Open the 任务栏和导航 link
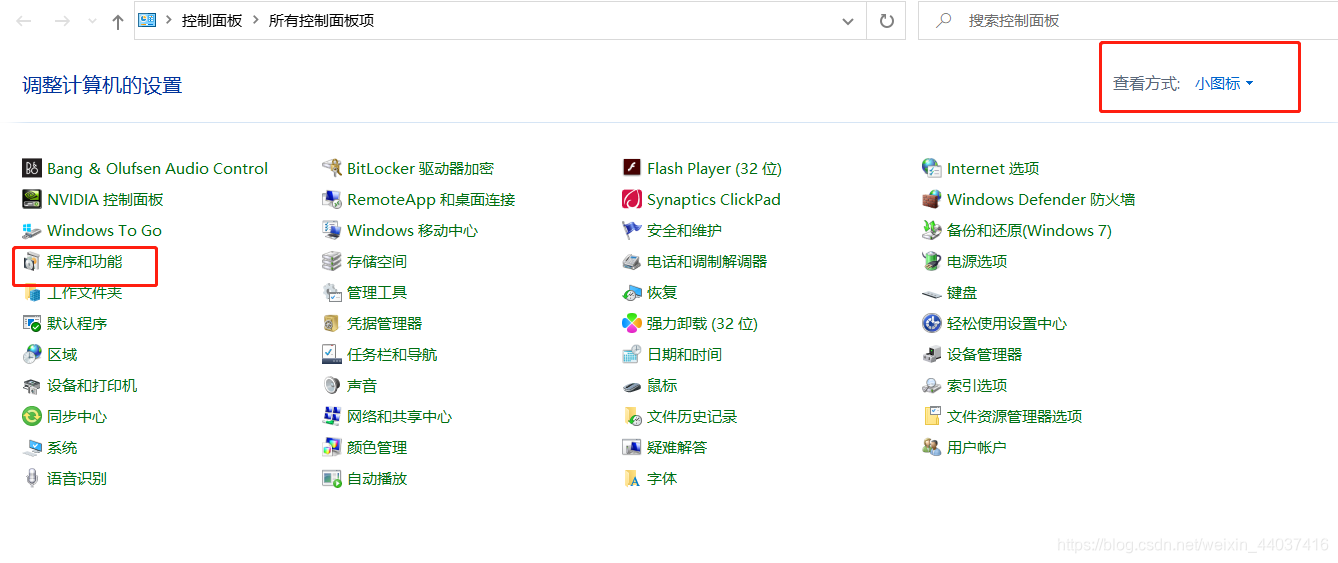This screenshot has height=563, width=1338. point(392,354)
